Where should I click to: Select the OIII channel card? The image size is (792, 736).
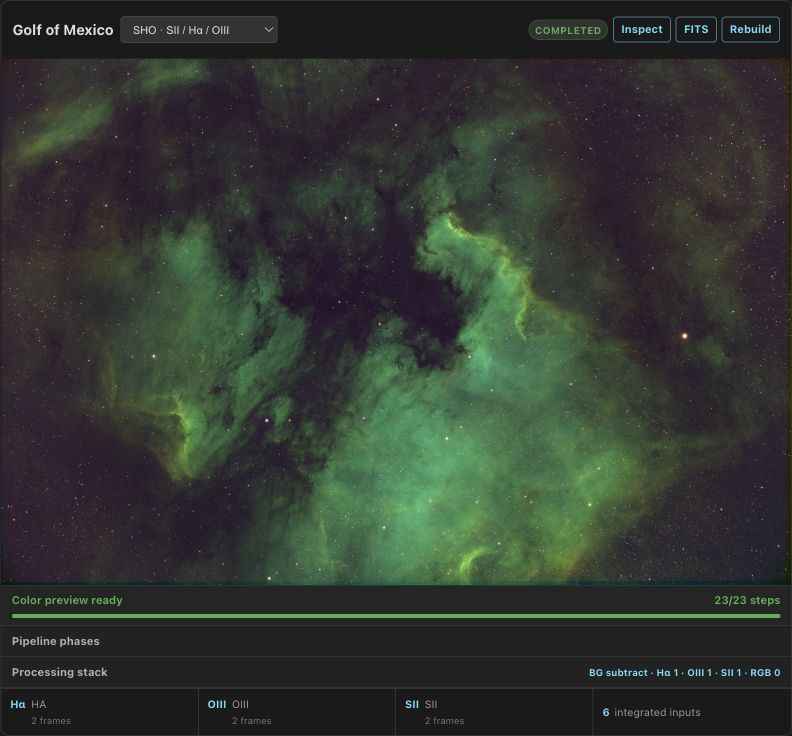[297, 712]
